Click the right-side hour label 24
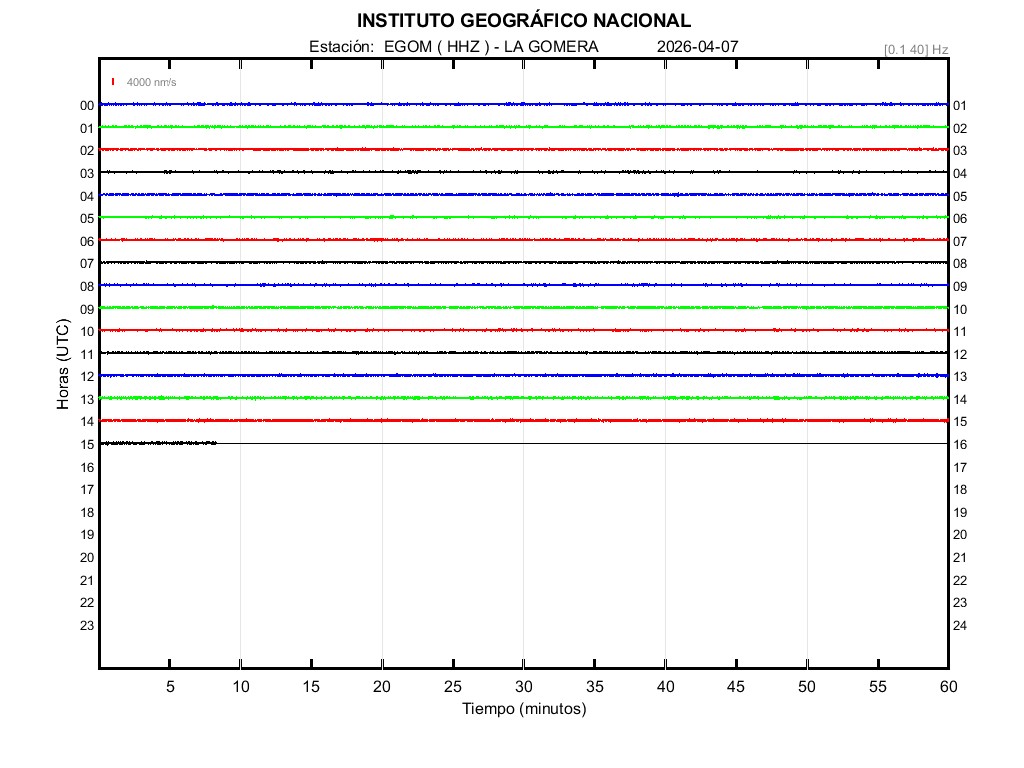This screenshot has height=768, width=1024. [959, 626]
